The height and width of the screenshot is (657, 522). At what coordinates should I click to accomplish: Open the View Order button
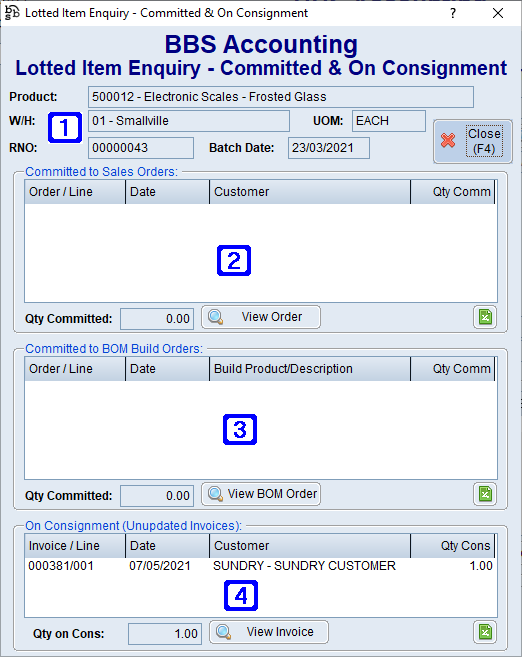click(261, 317)
